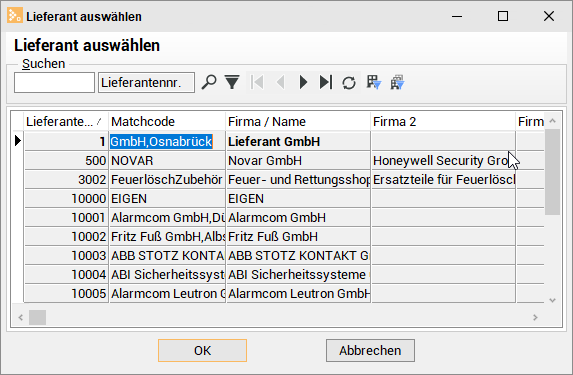Confirm selection with OK button

pos(202,351)
